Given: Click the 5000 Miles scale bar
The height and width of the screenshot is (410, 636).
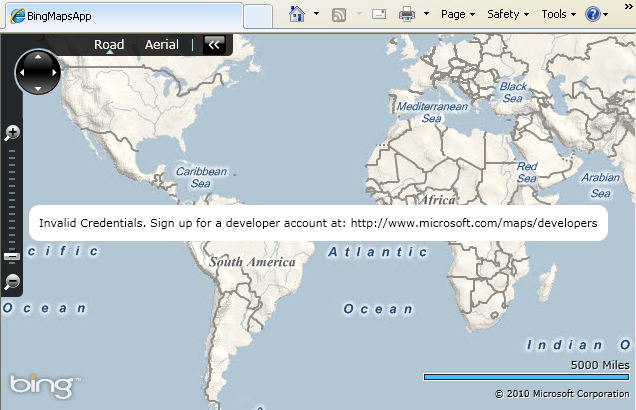Looking at the screenshot, I should 526,377.
